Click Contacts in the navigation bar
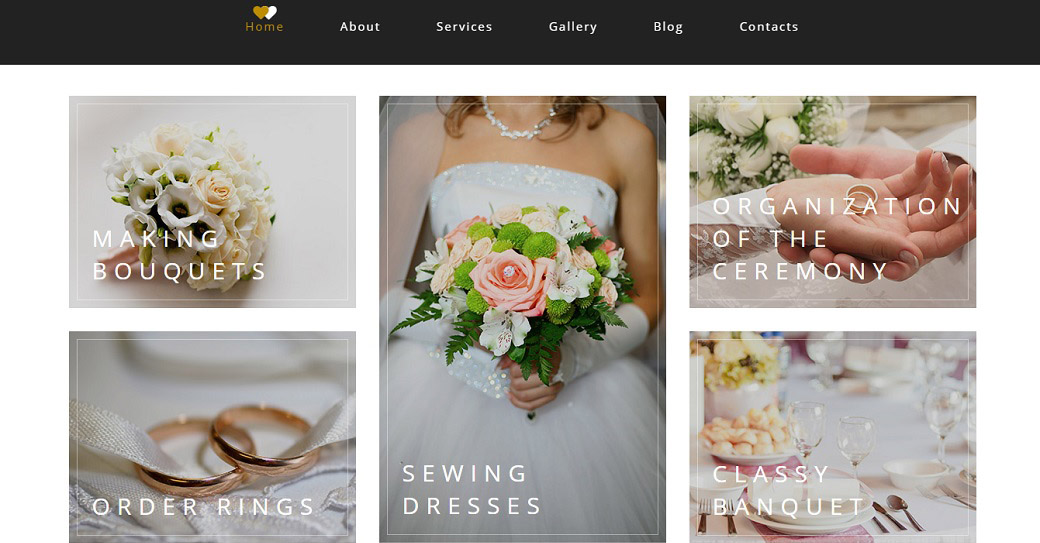 (768, 27)
